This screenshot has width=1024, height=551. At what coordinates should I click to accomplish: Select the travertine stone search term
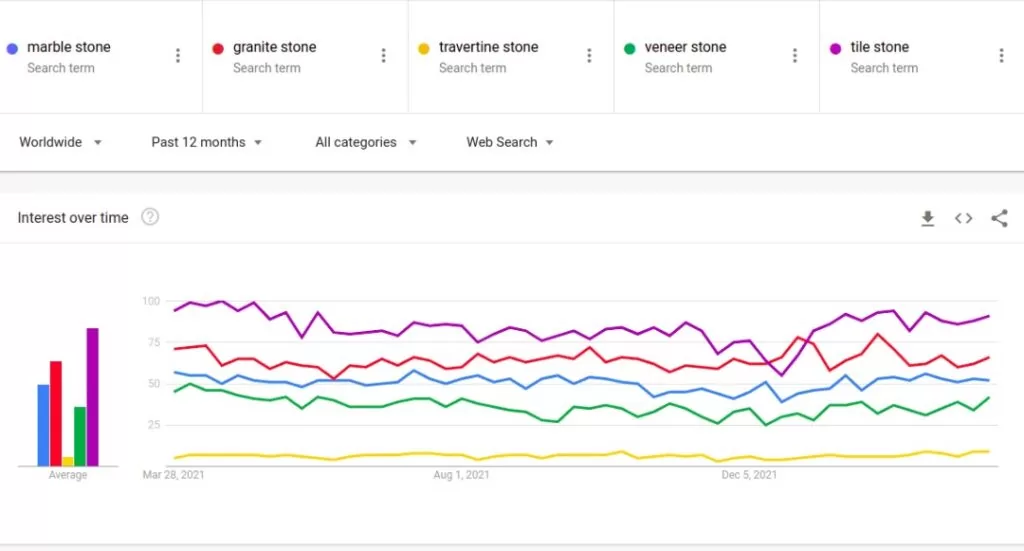click(488, 47)
